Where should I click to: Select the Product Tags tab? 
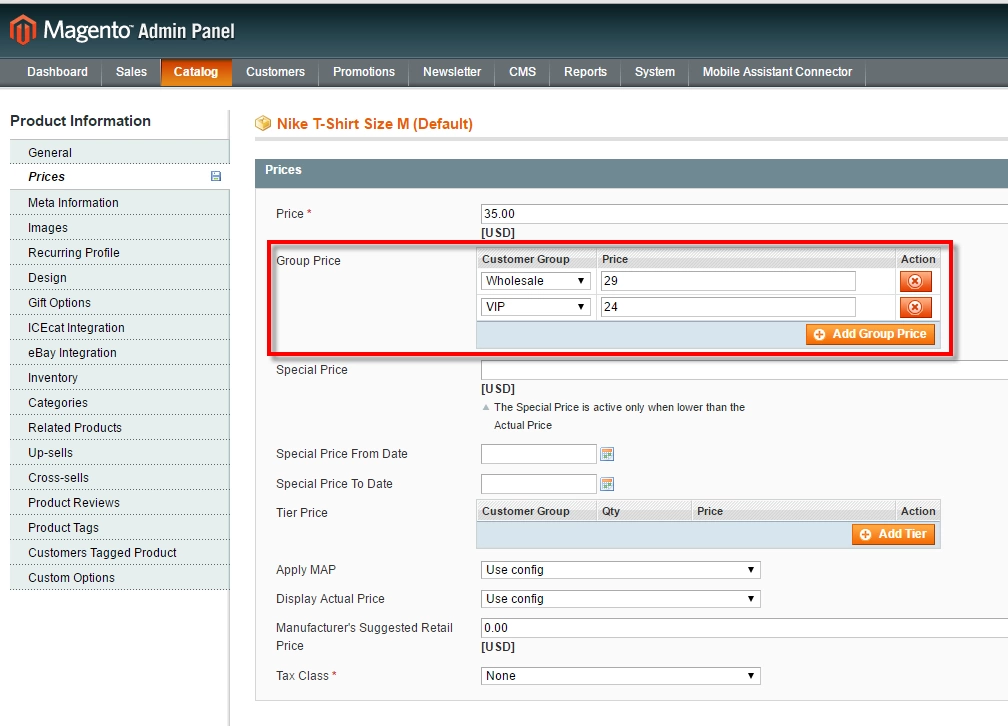pos(120,529)
